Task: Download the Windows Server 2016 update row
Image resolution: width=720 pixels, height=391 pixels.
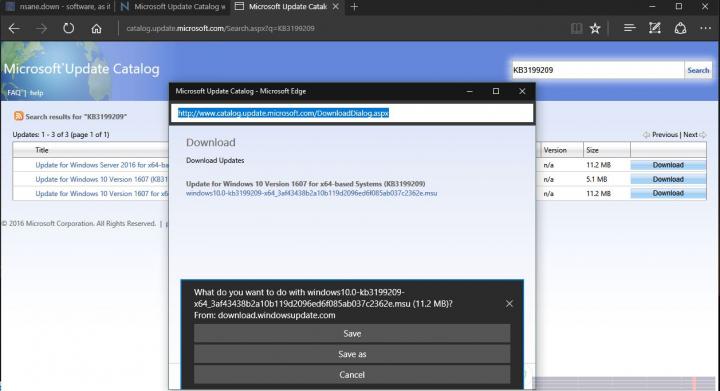Action: click(668, 165)
